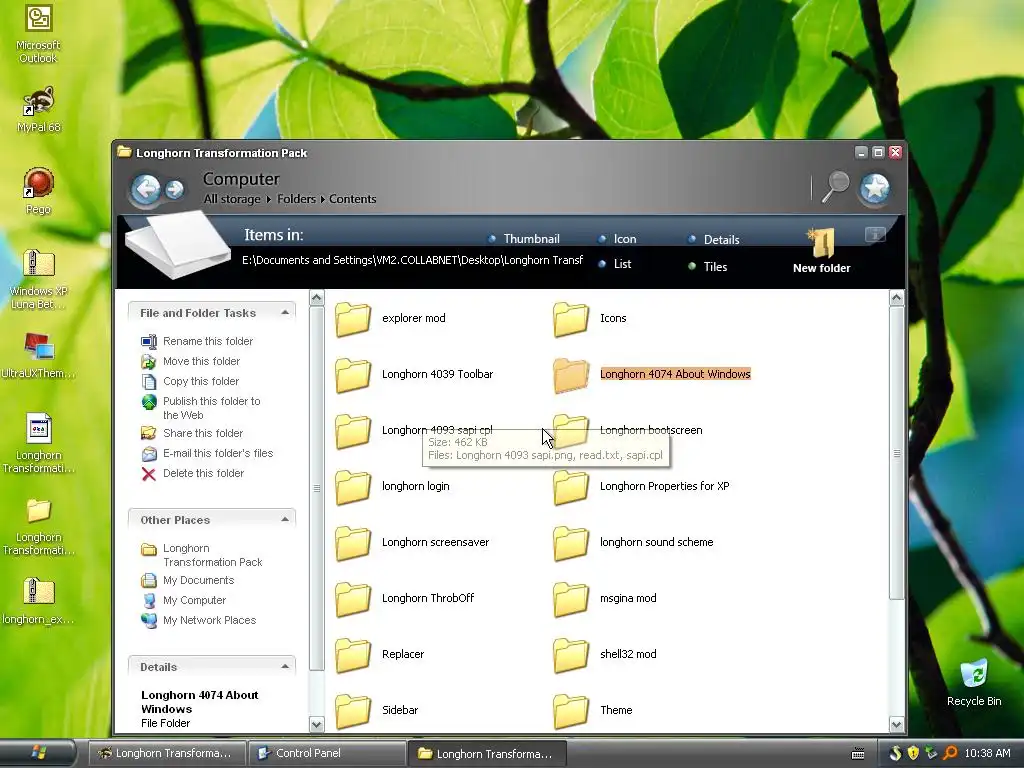Select the shell32 mod folder
The image size is (1024, 768).
[x=605, y=655]
